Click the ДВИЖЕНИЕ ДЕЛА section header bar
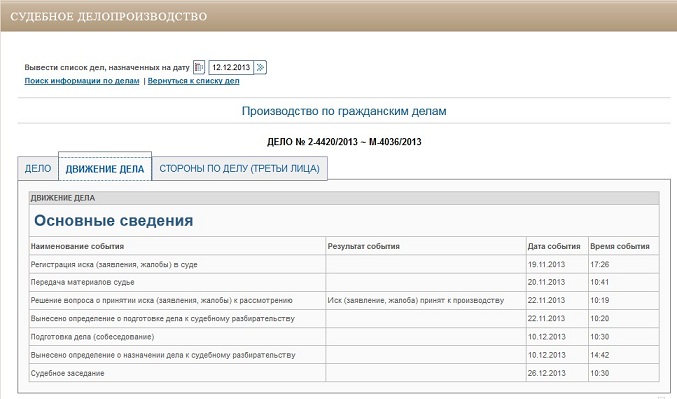Screen dimensions: 677x399 pos(344,198)
